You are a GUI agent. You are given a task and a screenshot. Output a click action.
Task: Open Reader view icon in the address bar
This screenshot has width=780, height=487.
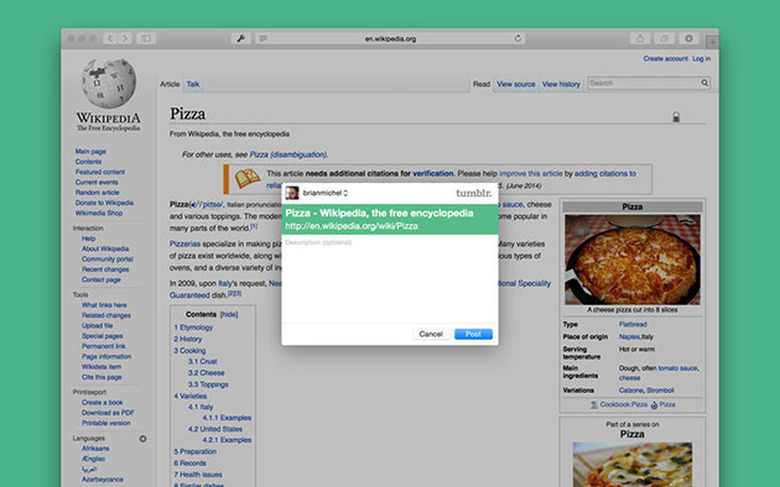(x=264, y=38)
